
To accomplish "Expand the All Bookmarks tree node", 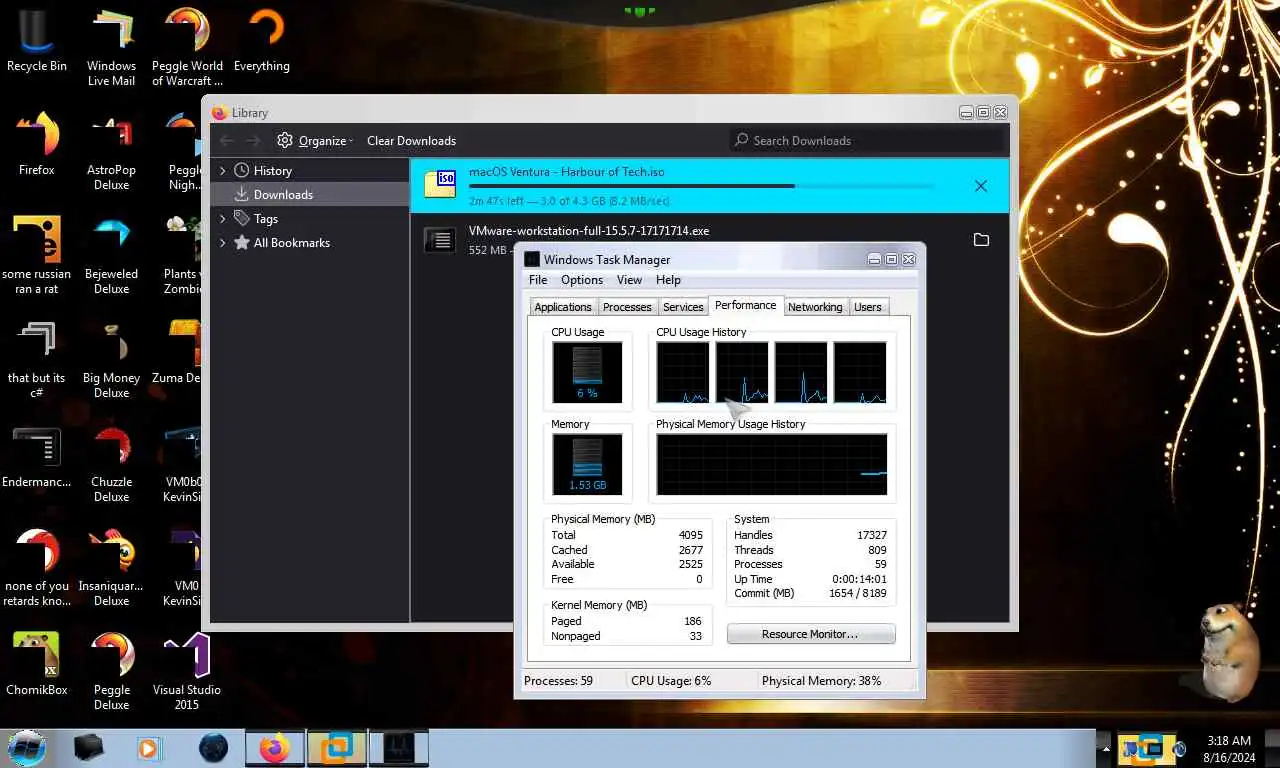I will coord(223,243).
